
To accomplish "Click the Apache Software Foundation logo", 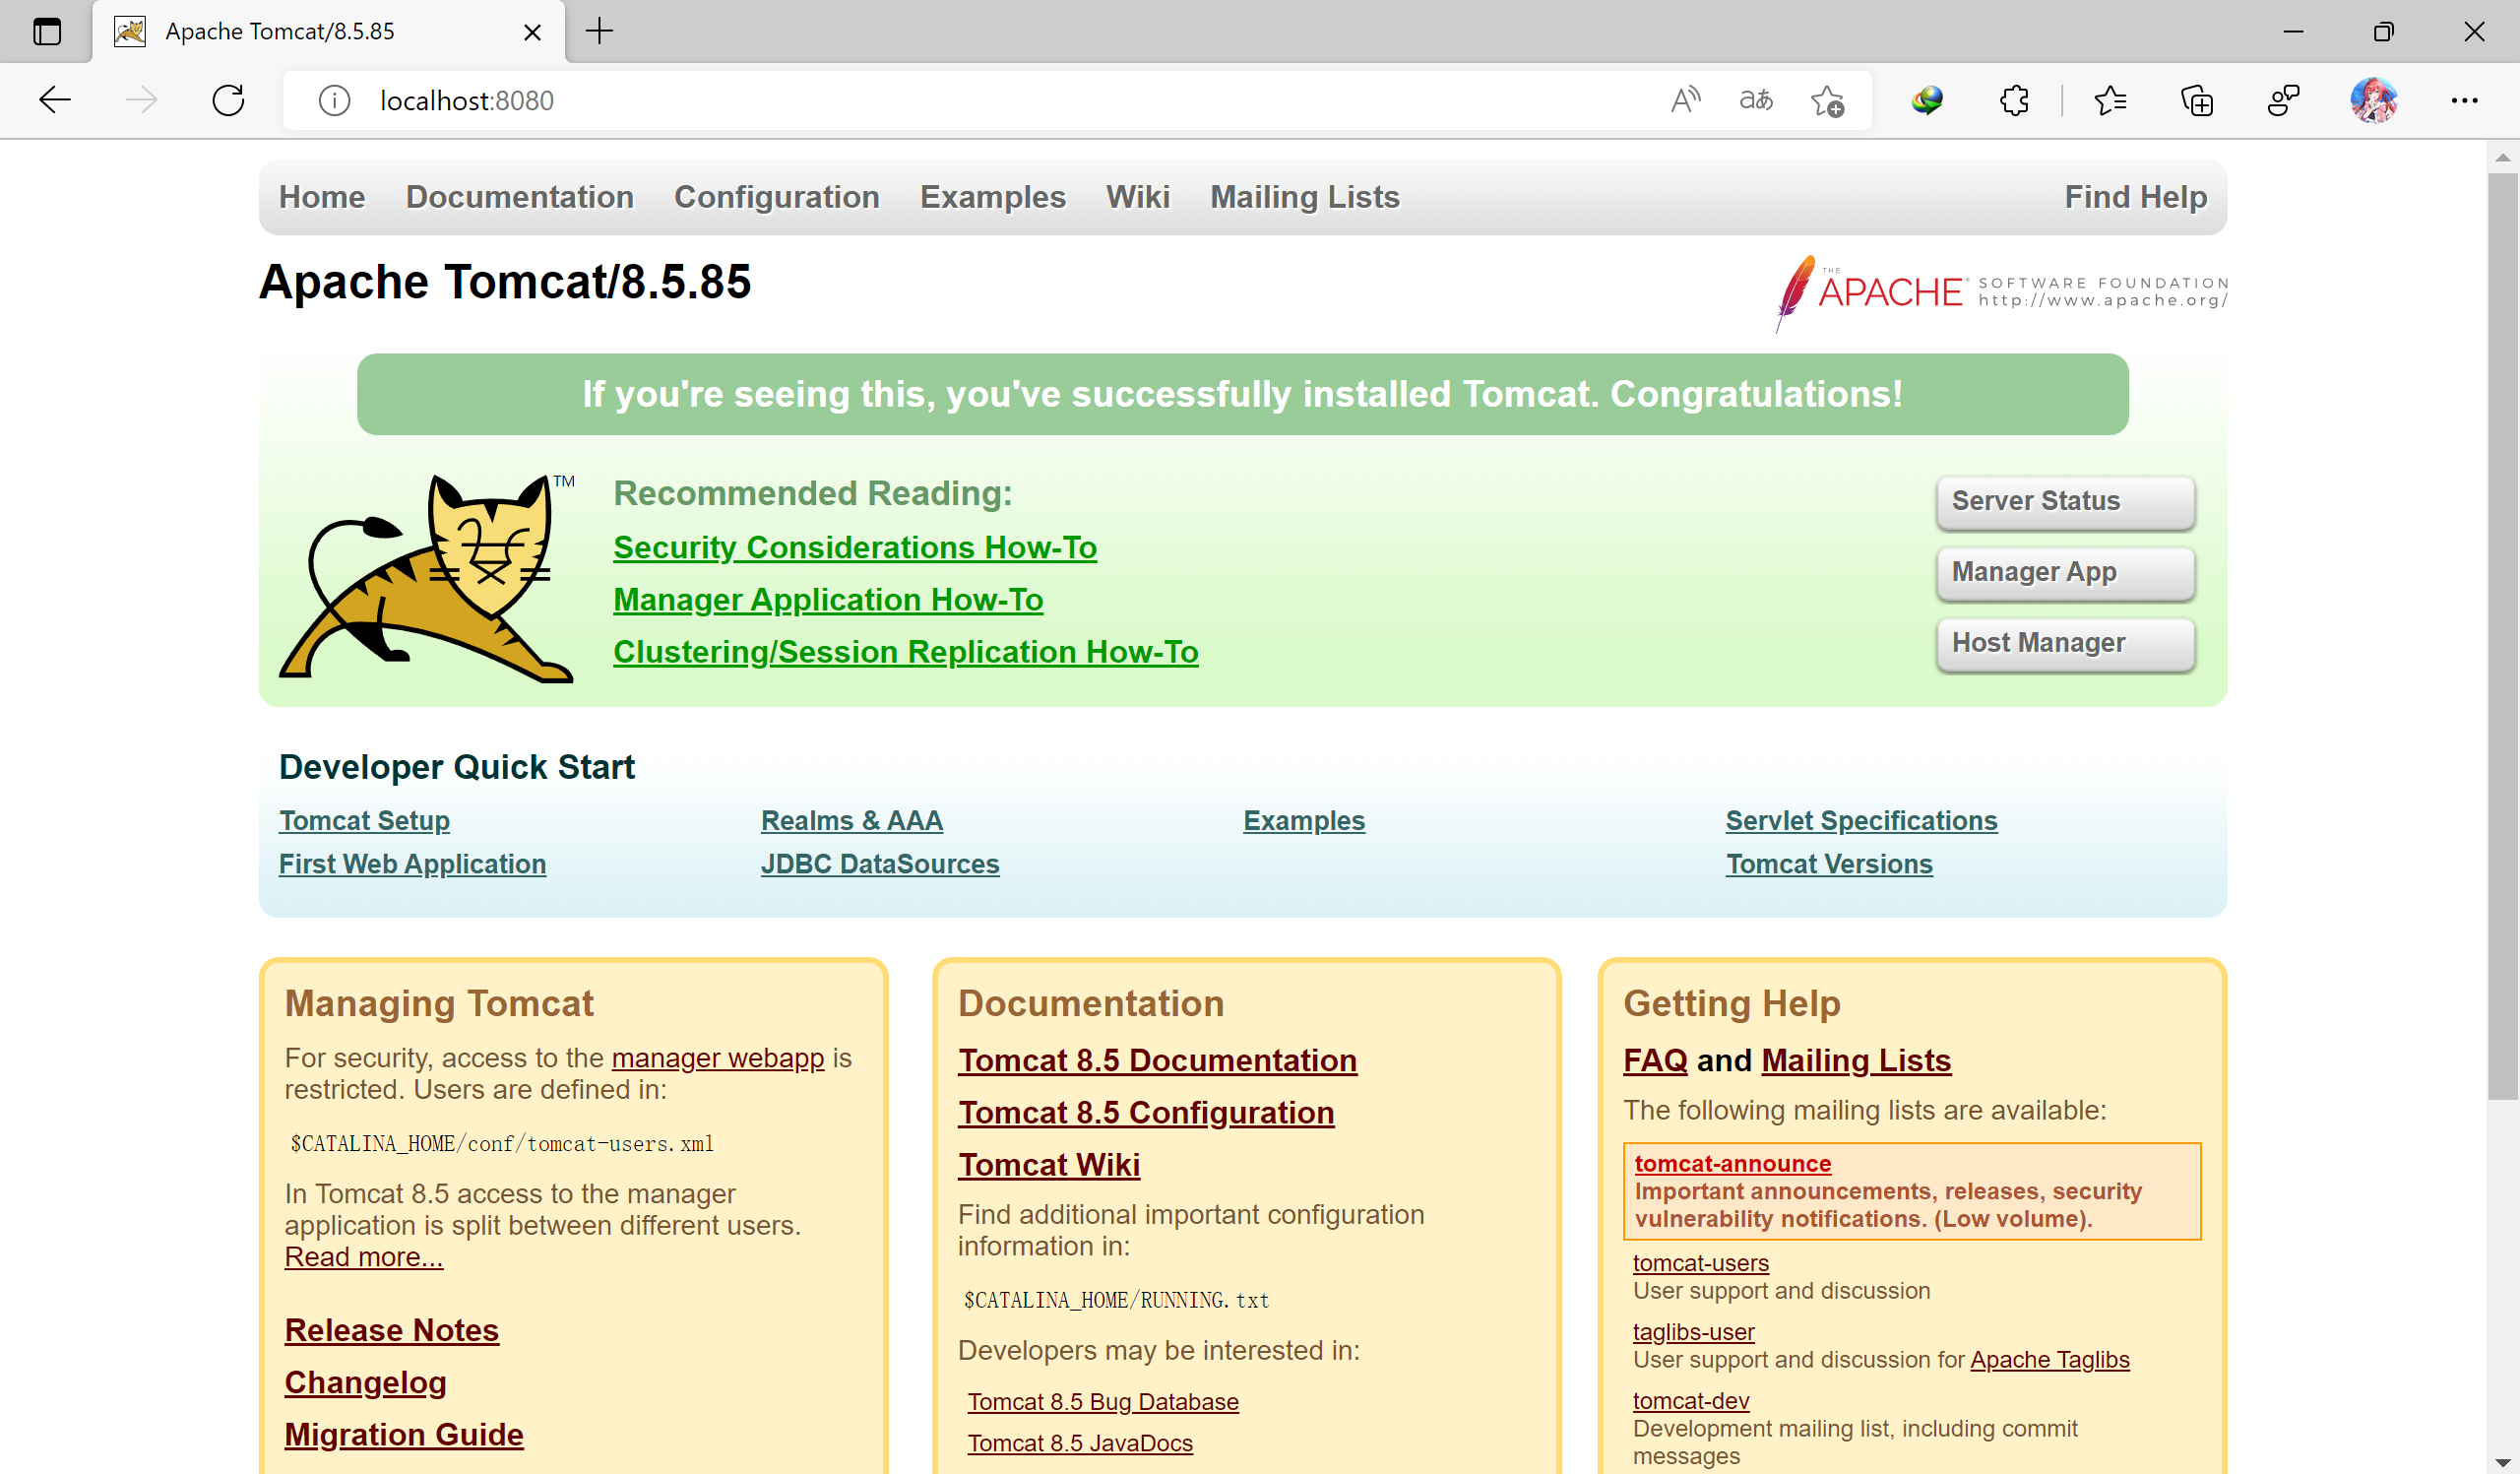I will [2001, 292].
